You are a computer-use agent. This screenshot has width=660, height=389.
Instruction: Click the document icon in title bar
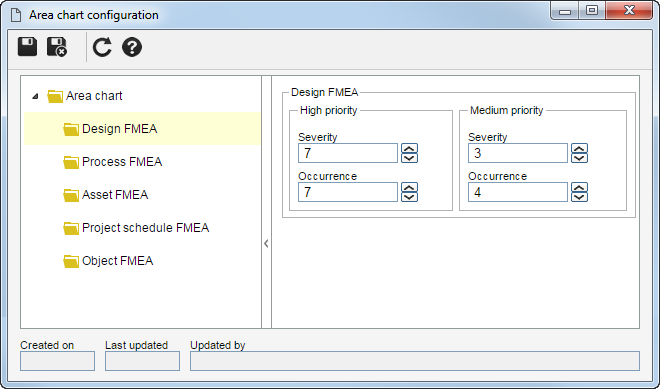click(x=16, y=15)
